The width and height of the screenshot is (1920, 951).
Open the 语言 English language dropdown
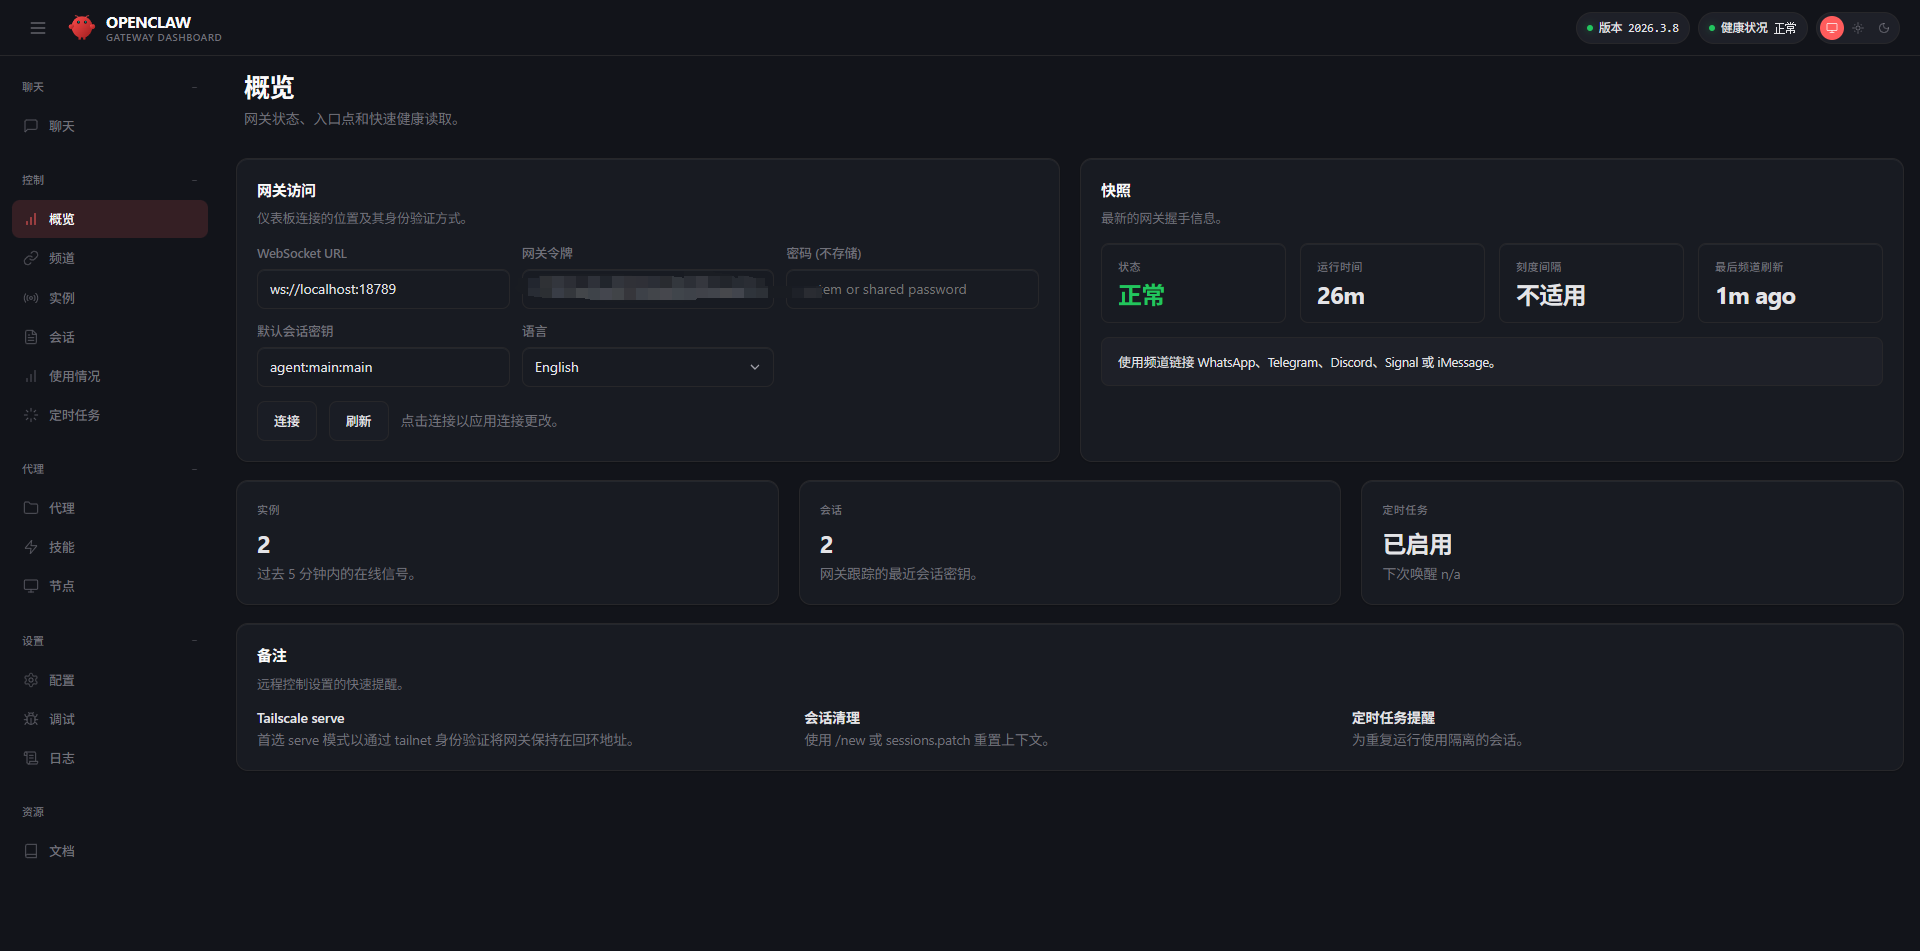tap(647, 367)
